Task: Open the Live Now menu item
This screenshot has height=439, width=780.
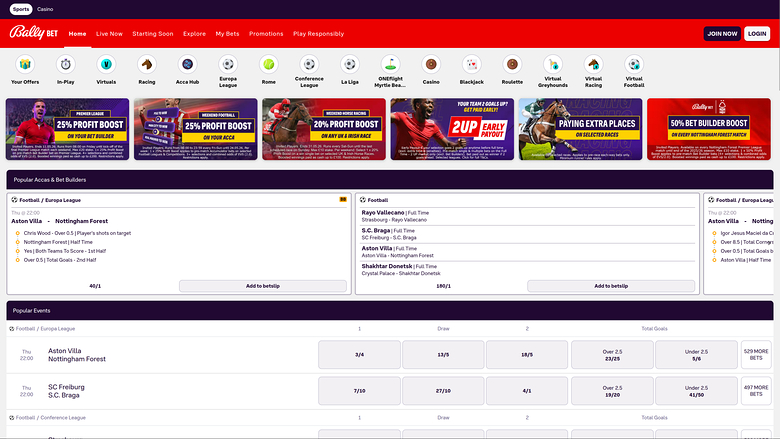Action: pos(109,34)
